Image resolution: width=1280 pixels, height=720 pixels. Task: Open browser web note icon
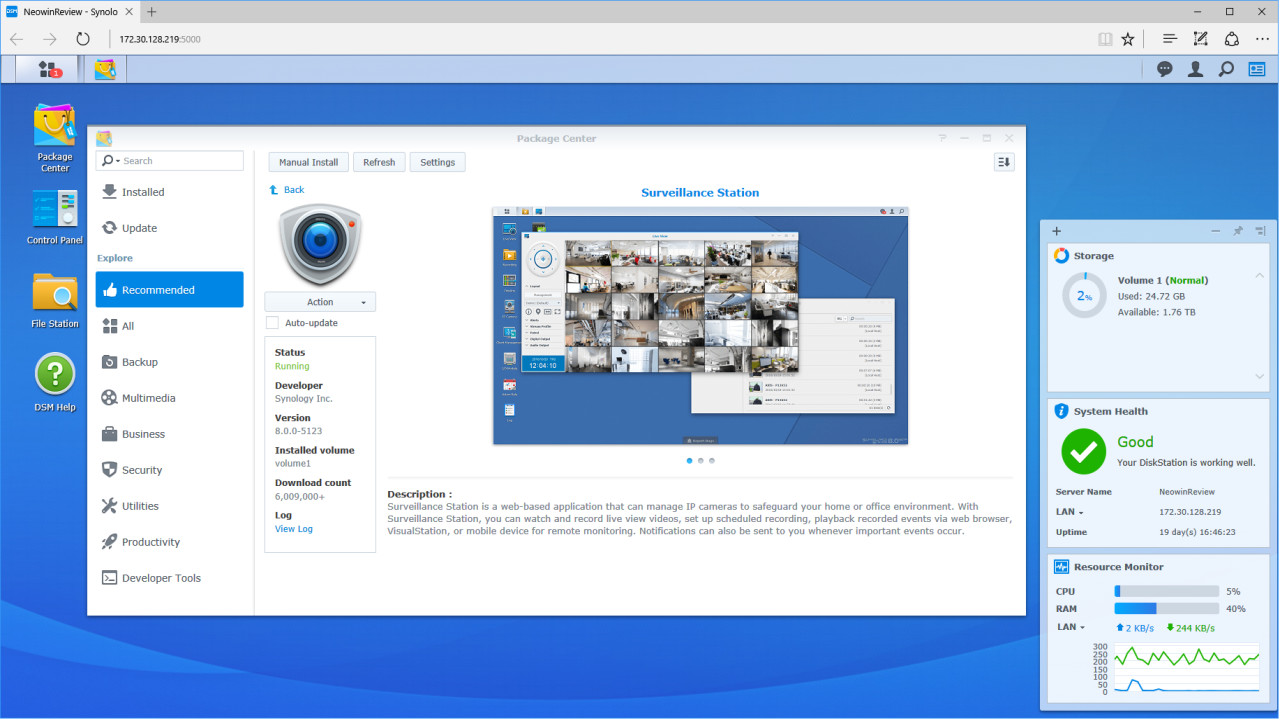(x=1201, y=39)
